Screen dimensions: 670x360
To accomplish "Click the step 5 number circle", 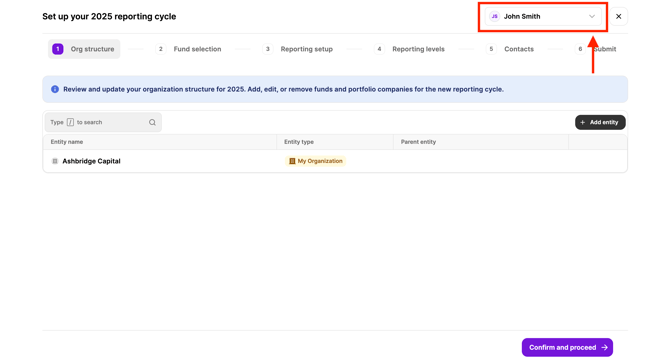I will point(491,49).
